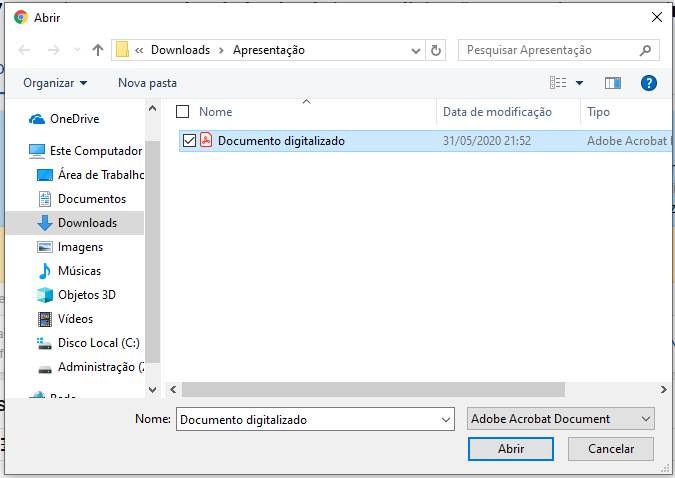Open Documentos in the sidebar
This screenshot has height=478, width=675.
92,199
